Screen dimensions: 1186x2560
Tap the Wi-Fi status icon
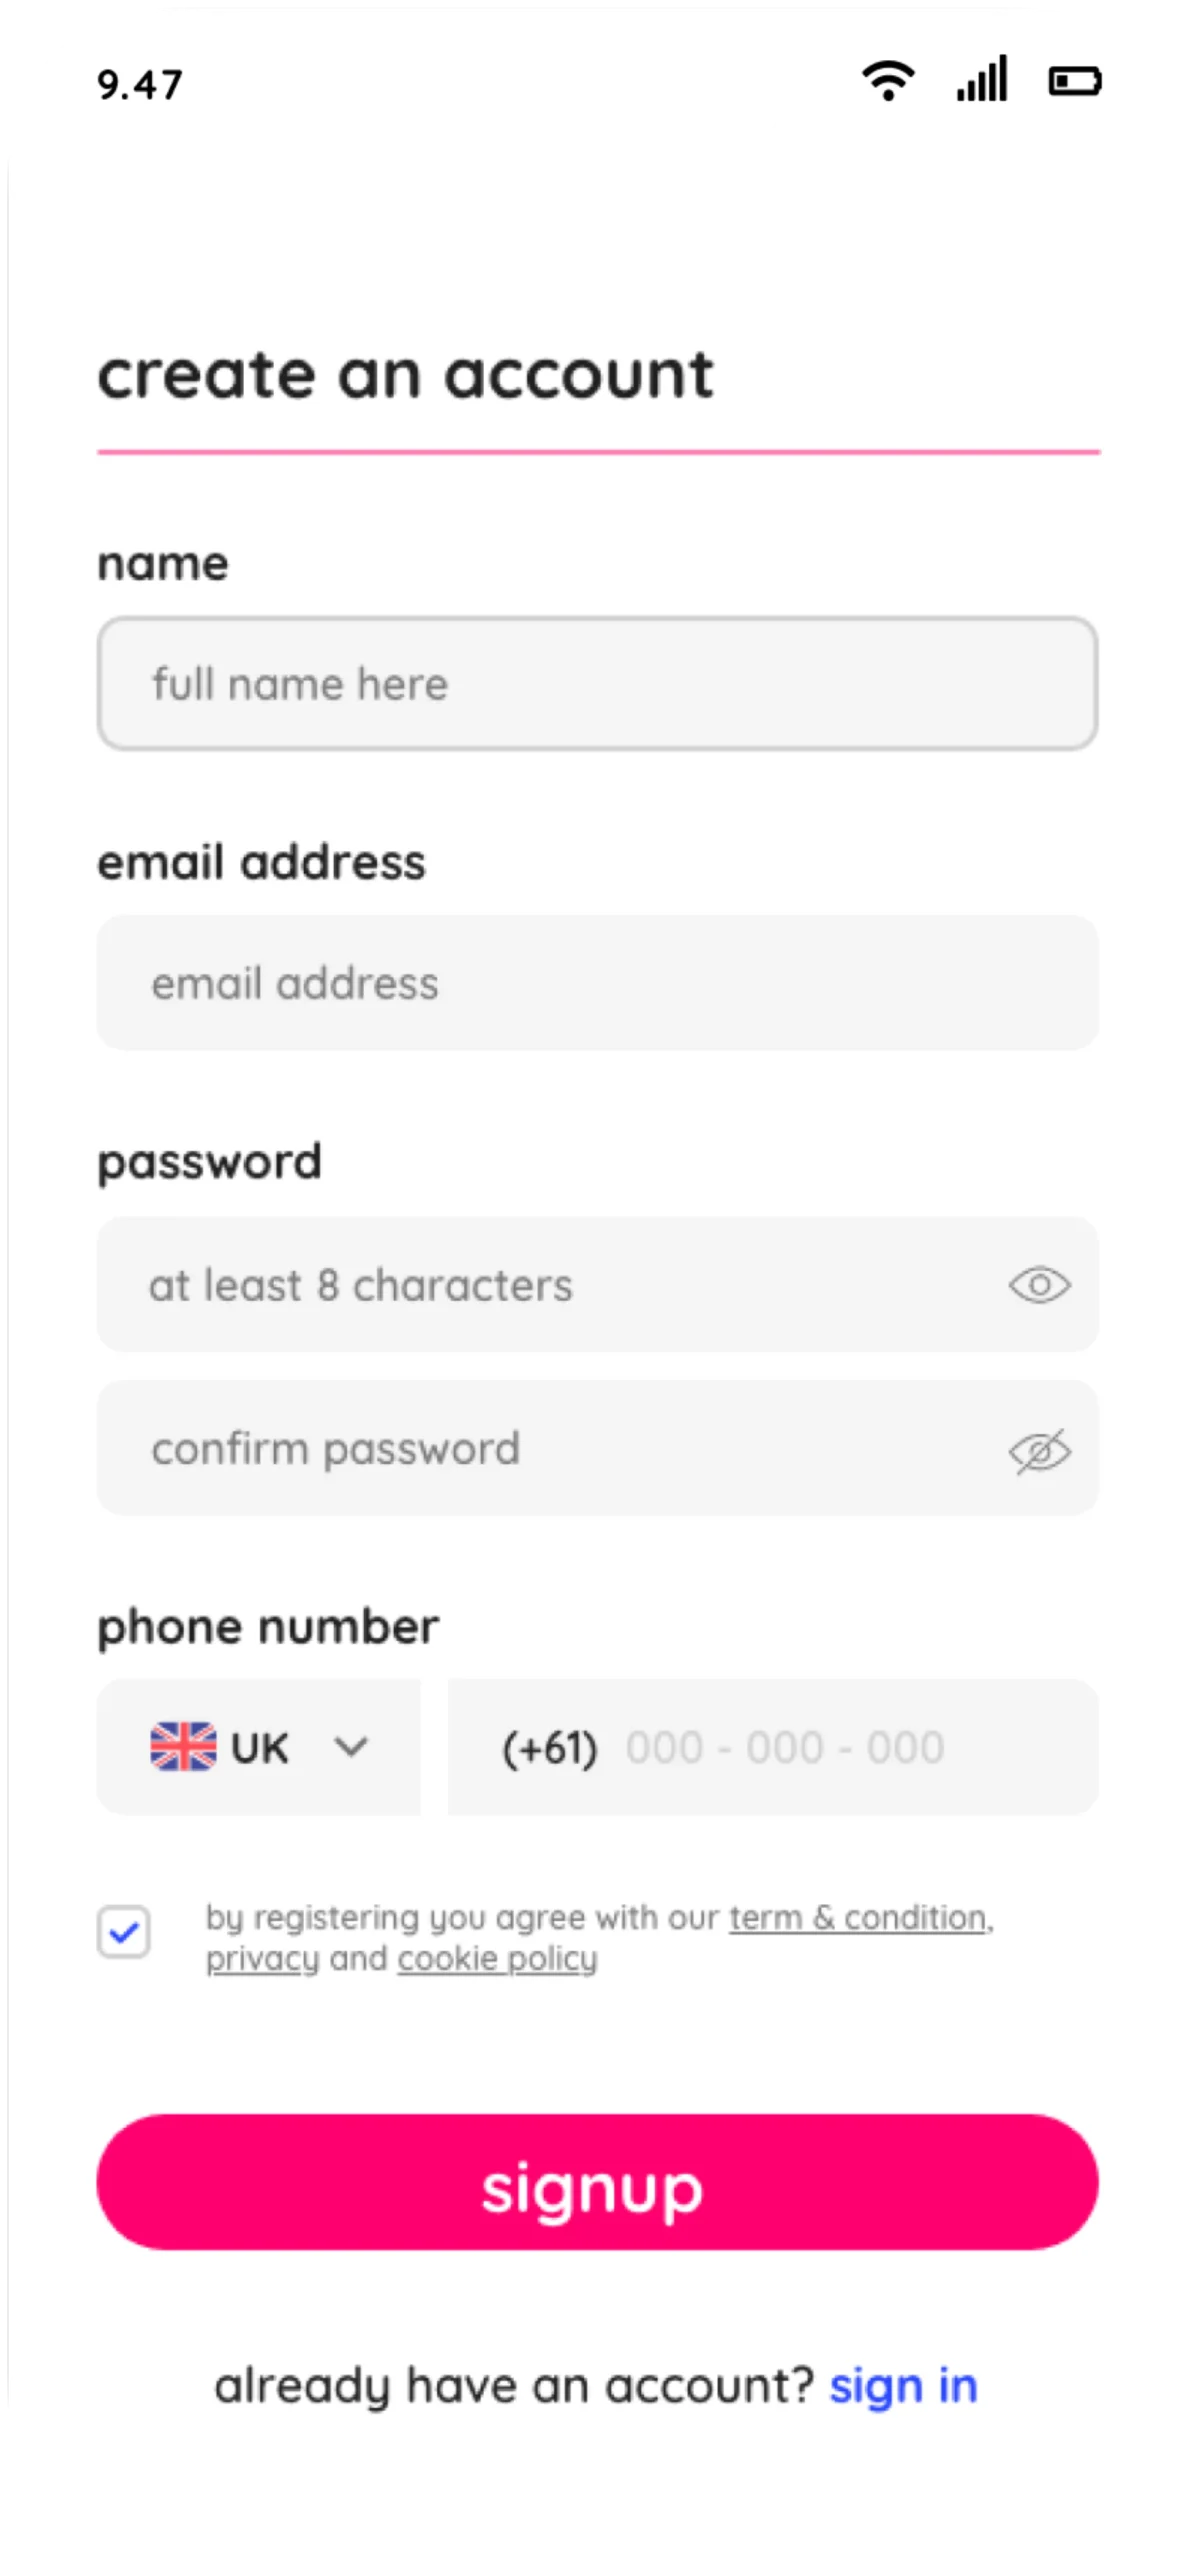887,80
